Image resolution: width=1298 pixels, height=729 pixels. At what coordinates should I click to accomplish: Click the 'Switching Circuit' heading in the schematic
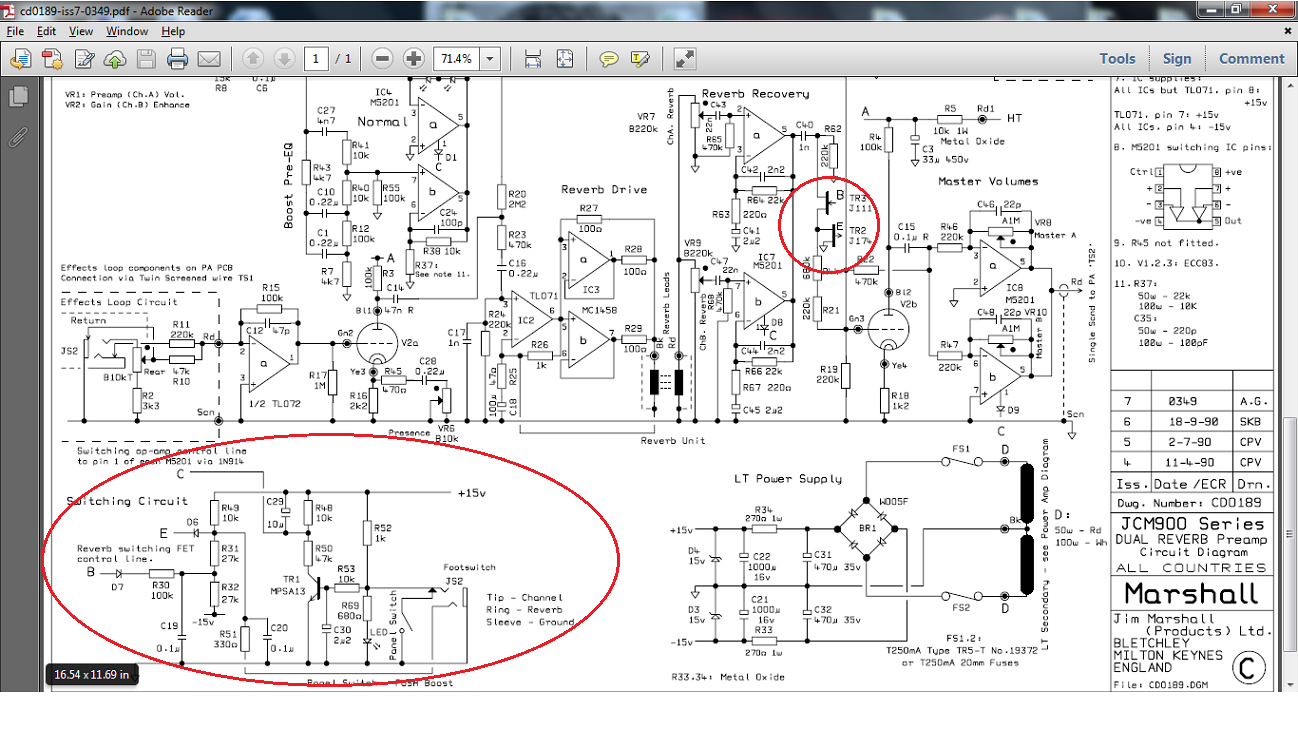pos(126,501)
